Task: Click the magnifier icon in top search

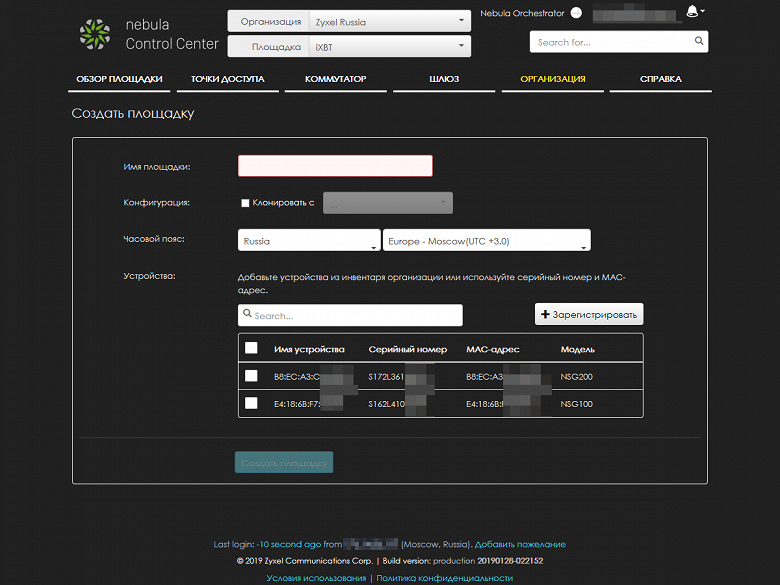Action: click(699, 41)
